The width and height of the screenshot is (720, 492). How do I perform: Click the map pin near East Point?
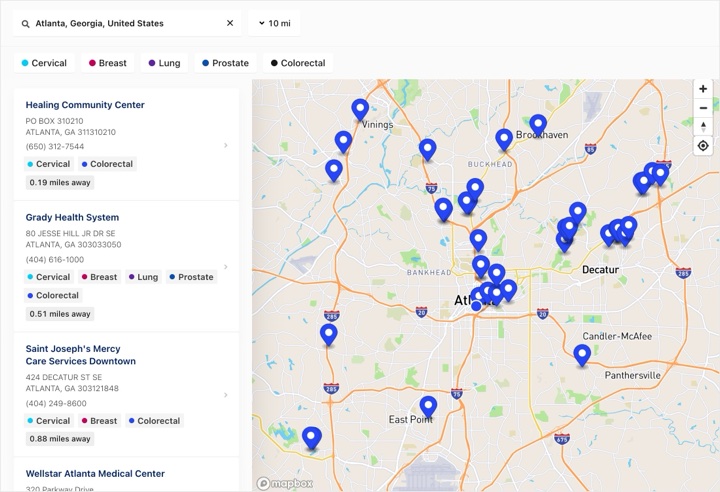pos(428,407)
